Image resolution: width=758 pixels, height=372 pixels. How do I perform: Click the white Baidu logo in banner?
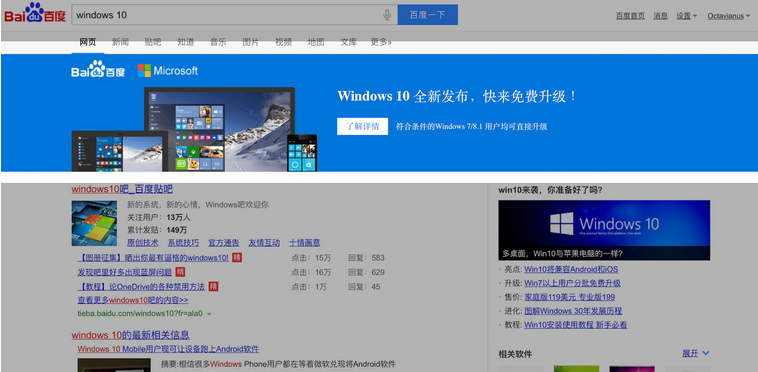98,70
